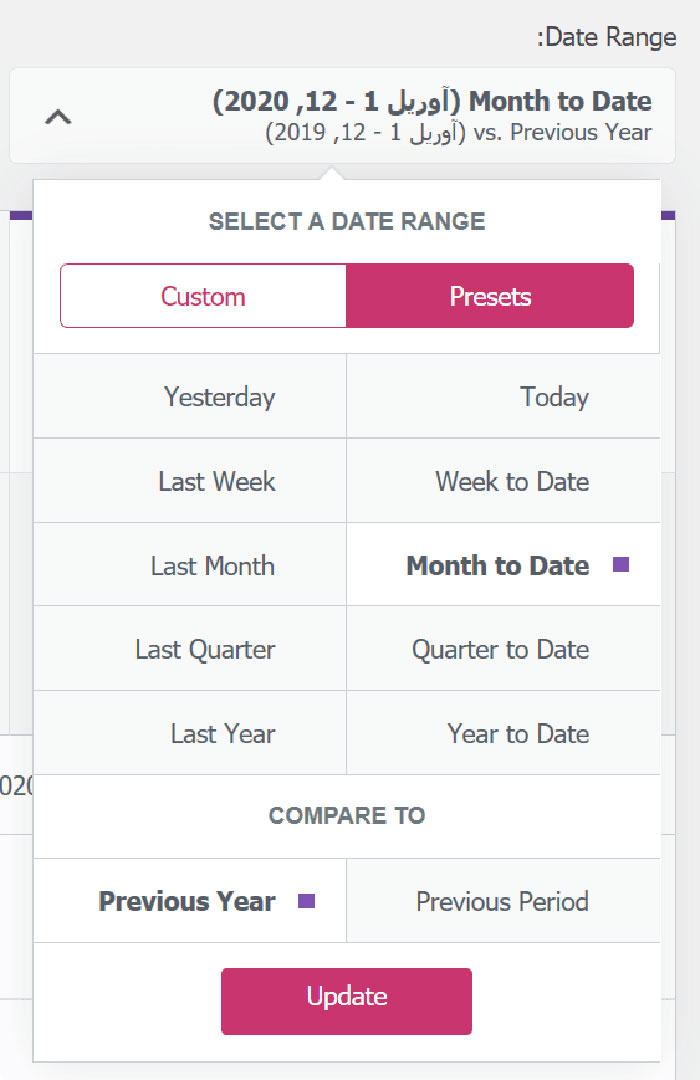Pick the Last Month preset
Viewport: 700px width, 1080px height.
tap(190, 565)
